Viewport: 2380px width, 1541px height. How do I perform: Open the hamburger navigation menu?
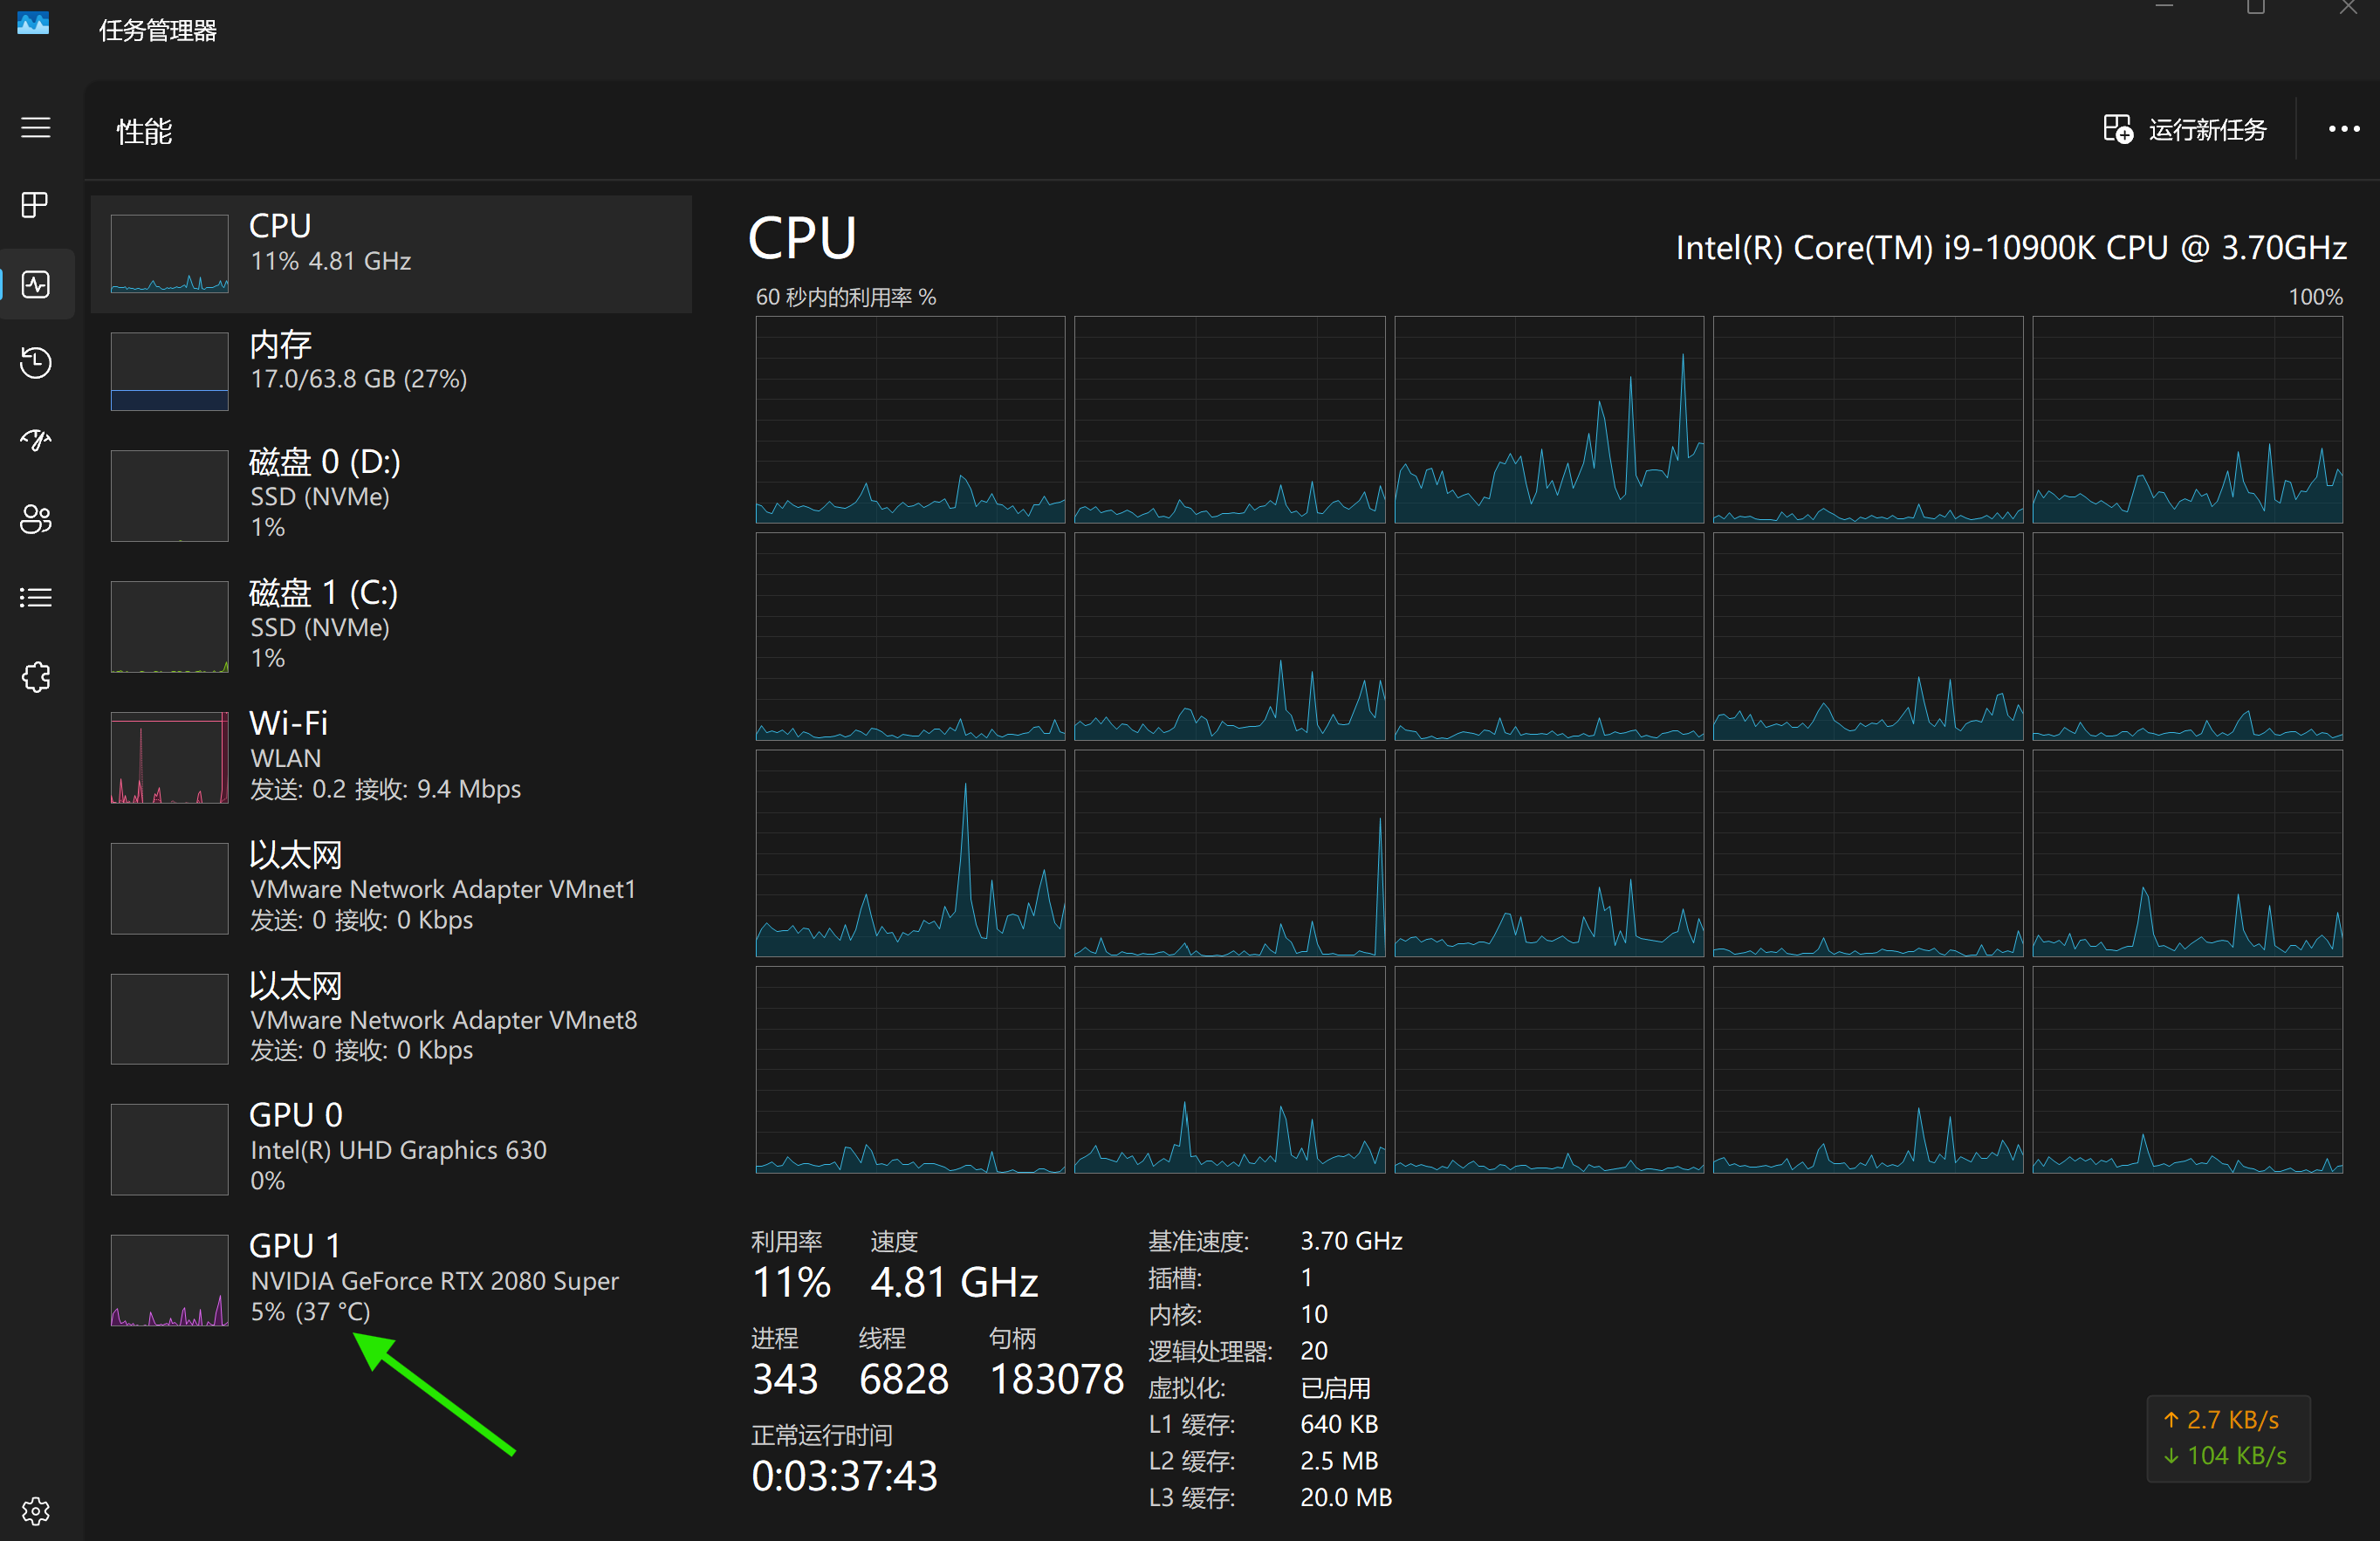(x=36, y=128)
